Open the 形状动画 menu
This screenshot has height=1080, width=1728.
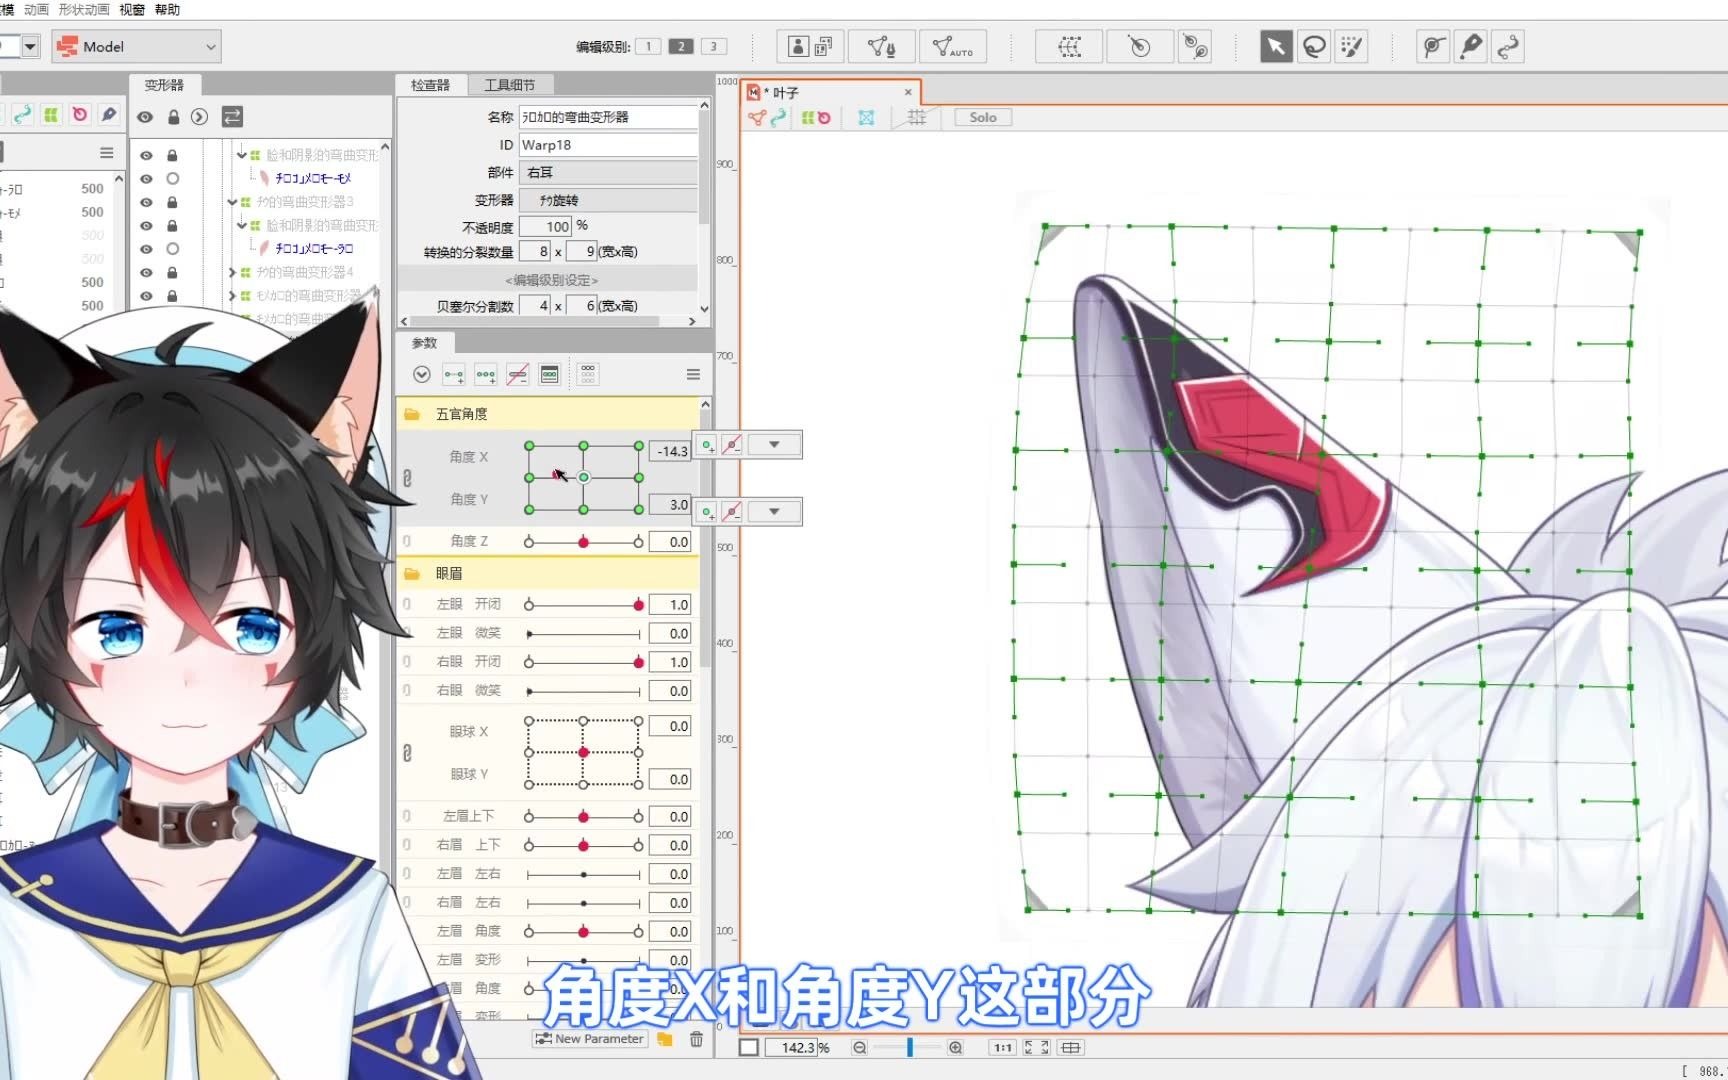pos(84,9)
